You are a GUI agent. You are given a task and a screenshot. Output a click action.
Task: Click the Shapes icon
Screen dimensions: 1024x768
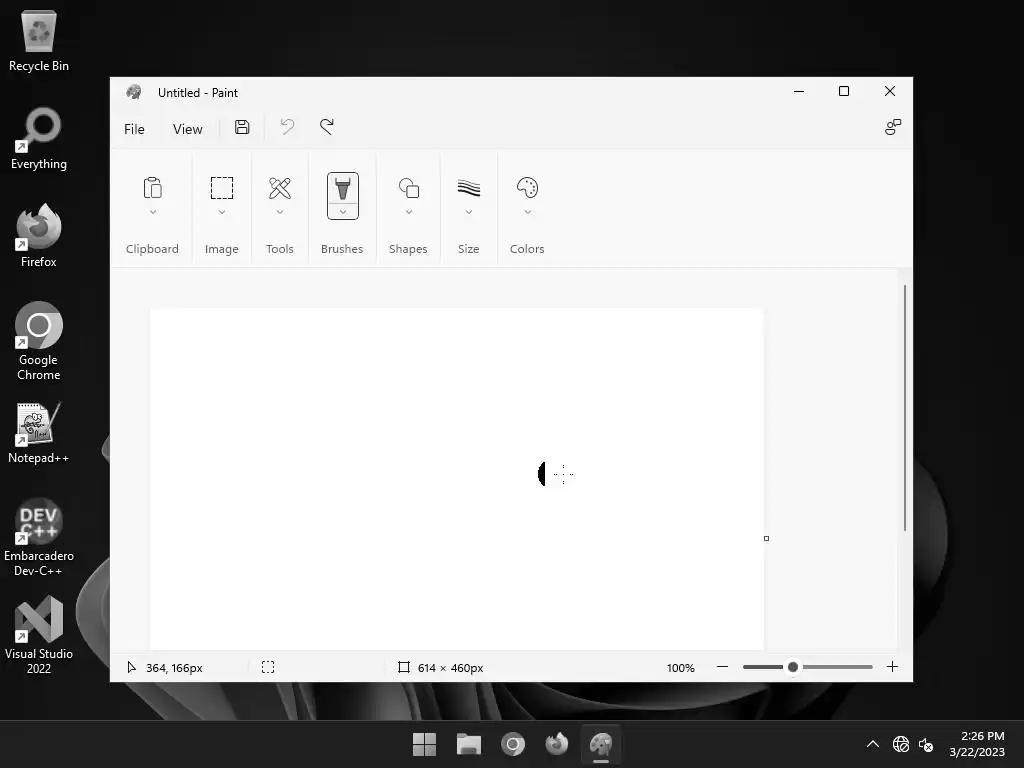[x=409, y=188]
